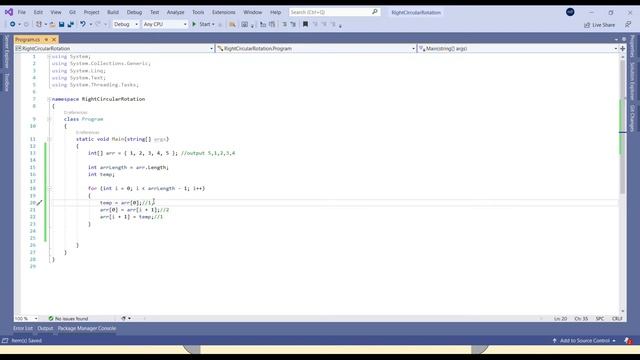Open the Package Manager Console tab

(87, 329)
